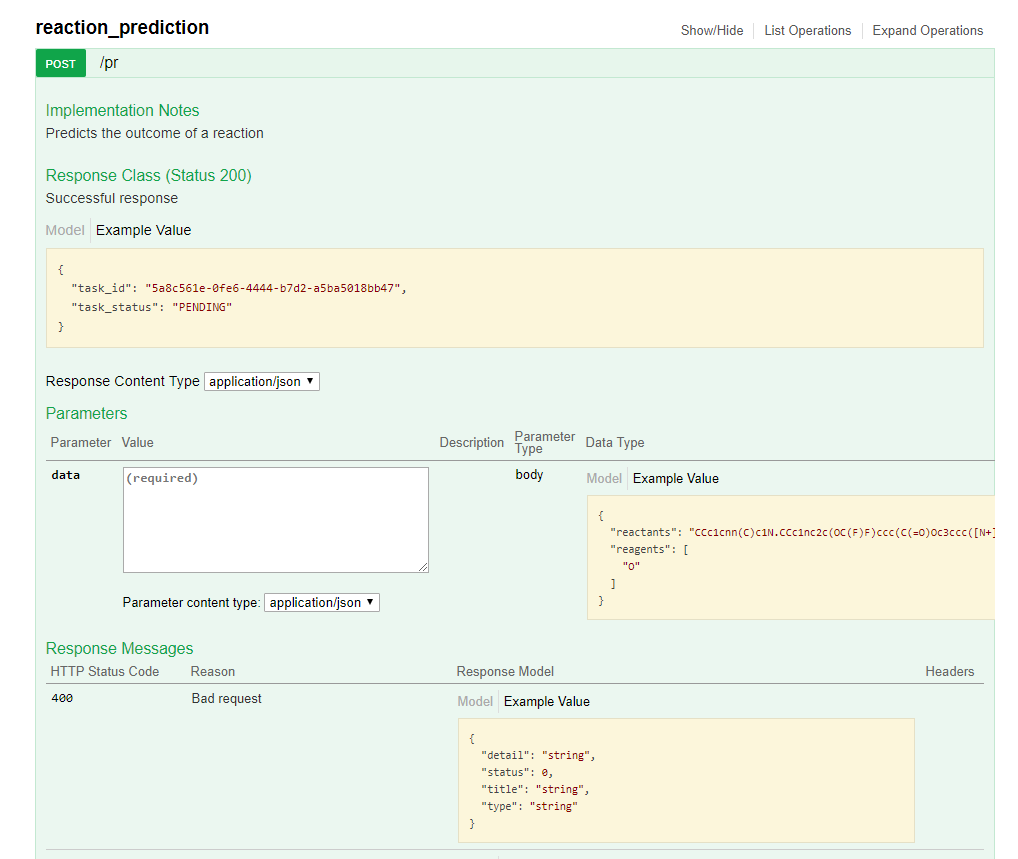This screenshot has height=859, width=1018.
Task: Select Example Value tab under Response Class
Action: point(143,230)
